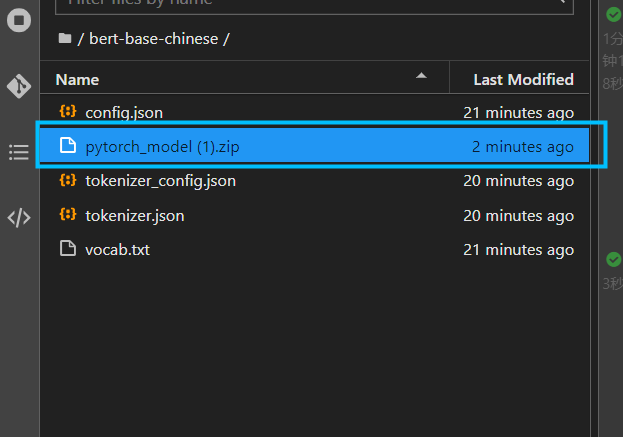The height and width of the screenshot is (437, 623).
Task: Click the lower green checkmark status icon
Action: (612, 260)
